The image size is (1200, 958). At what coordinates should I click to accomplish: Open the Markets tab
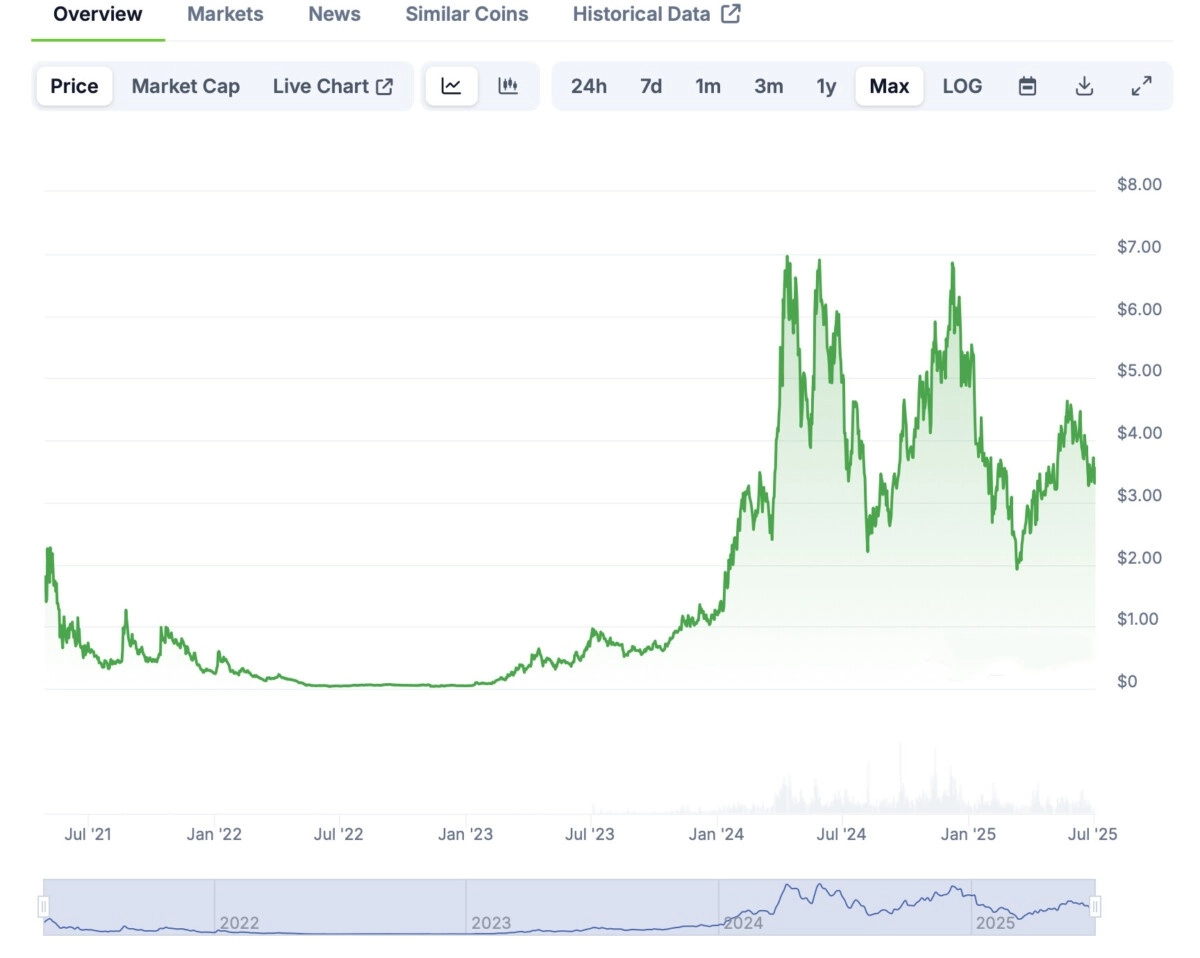tap(225, 14)
